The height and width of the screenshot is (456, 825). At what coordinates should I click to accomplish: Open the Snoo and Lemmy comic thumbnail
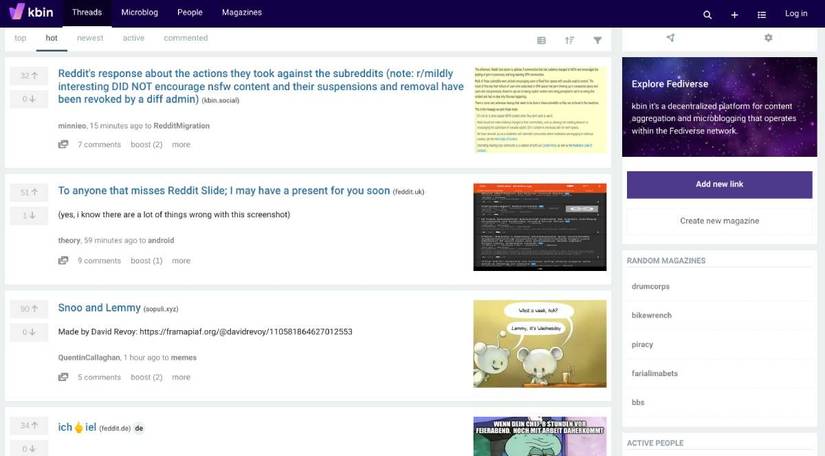pyautogui.click(x=540, y=344)
